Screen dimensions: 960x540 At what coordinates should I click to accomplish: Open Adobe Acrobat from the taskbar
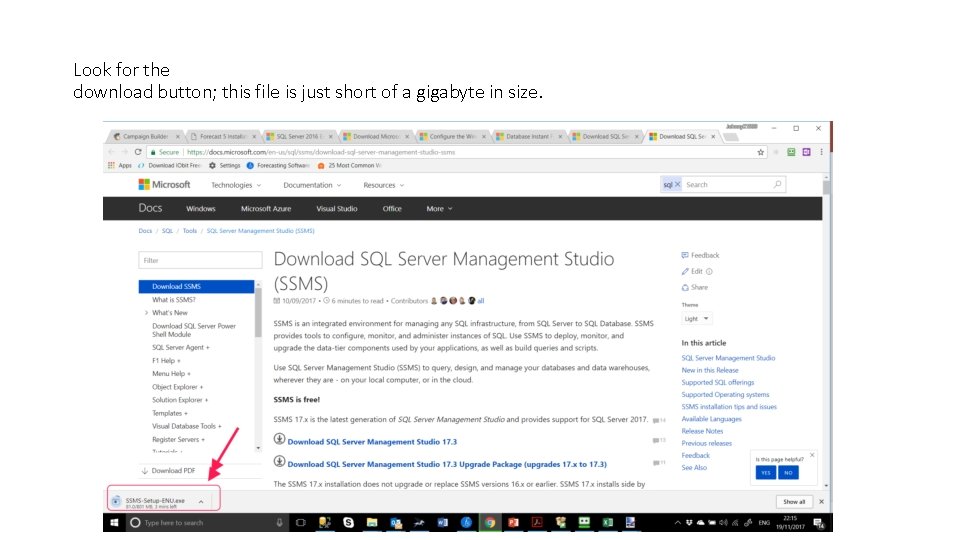[x=537, y=522]
